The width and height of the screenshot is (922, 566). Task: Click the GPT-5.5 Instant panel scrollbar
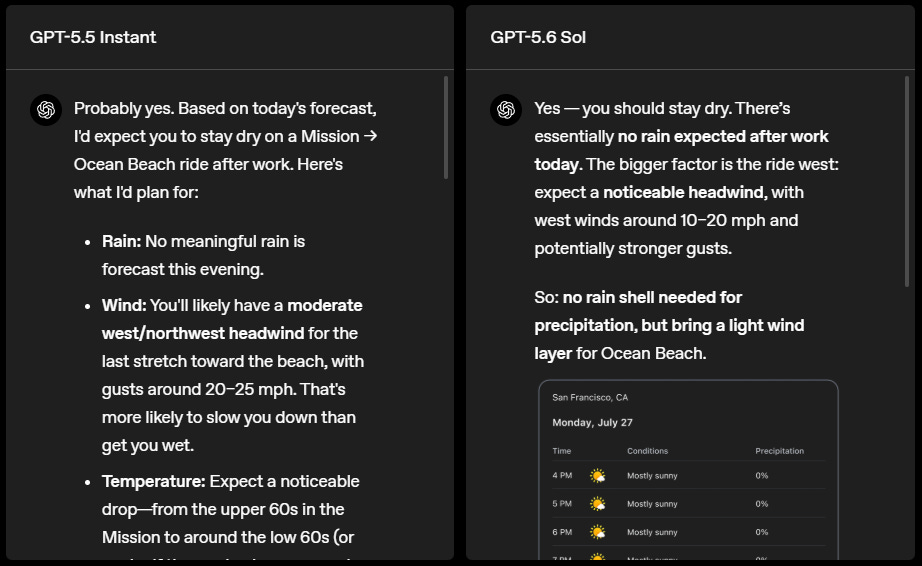click(x=446, y=127)
